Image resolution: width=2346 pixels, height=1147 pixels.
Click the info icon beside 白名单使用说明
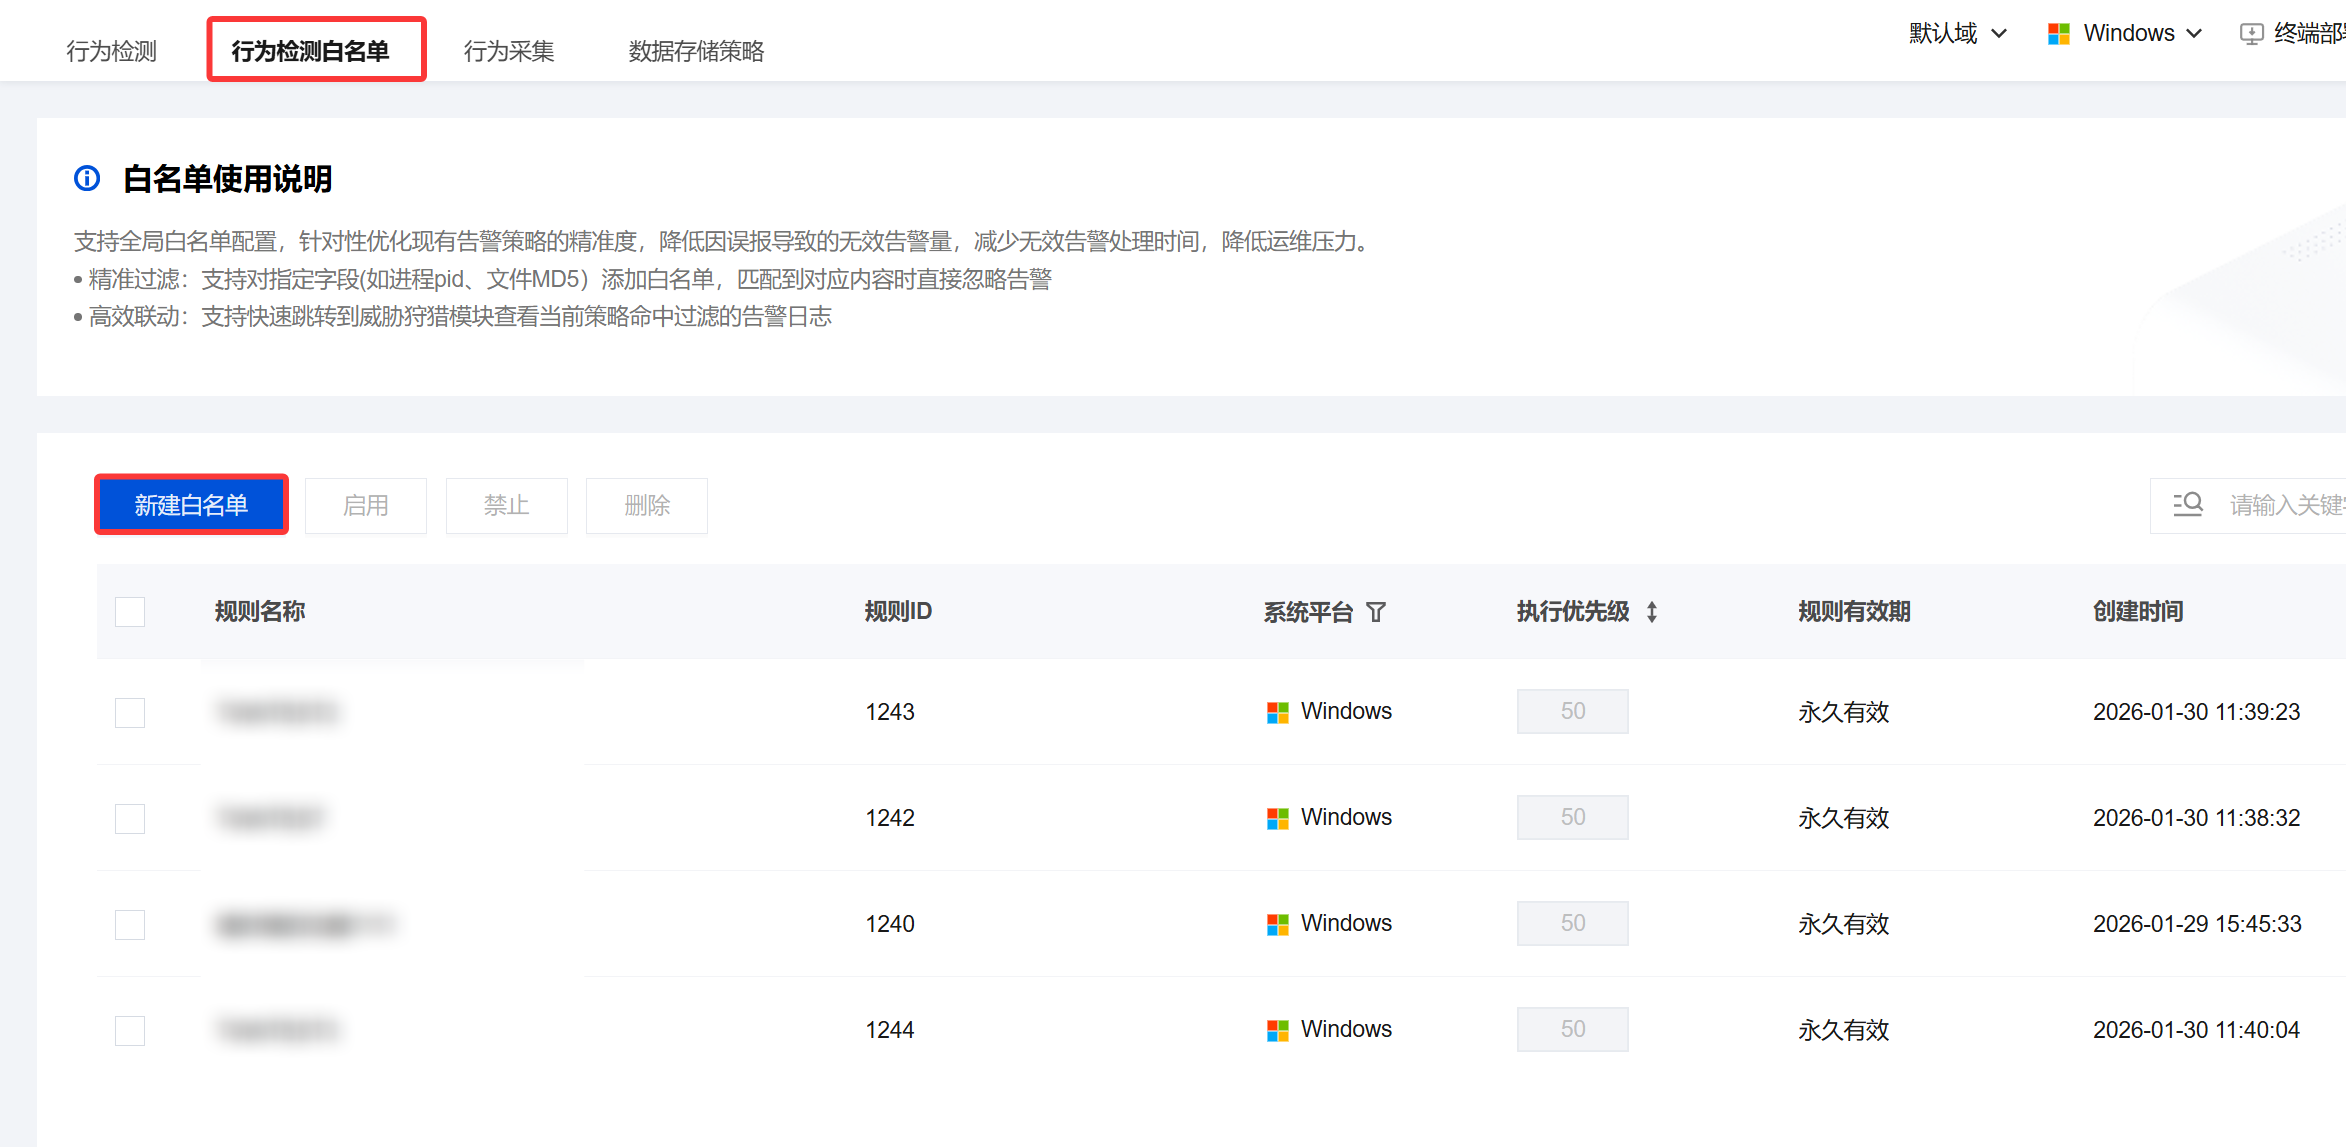[x=87, y=179]
